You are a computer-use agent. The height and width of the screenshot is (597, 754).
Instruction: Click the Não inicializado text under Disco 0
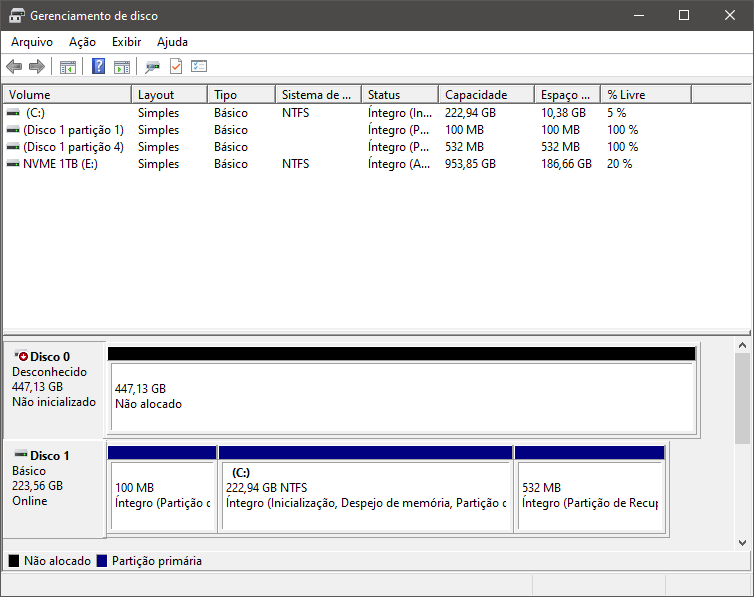click(54, 402)
